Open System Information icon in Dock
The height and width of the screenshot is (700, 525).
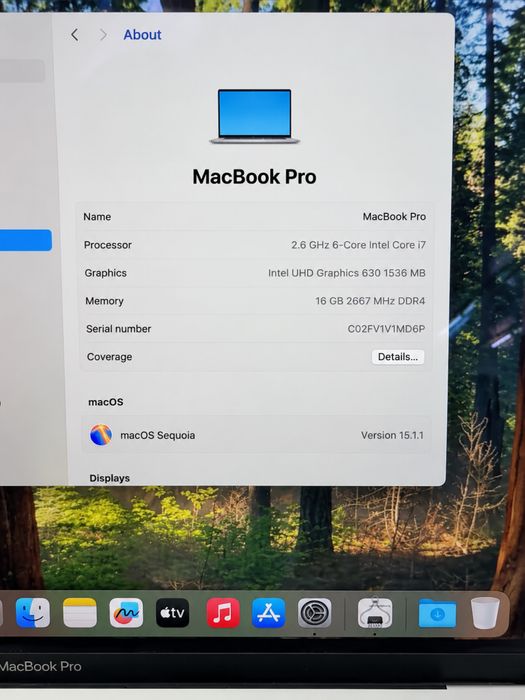[375, 613]
